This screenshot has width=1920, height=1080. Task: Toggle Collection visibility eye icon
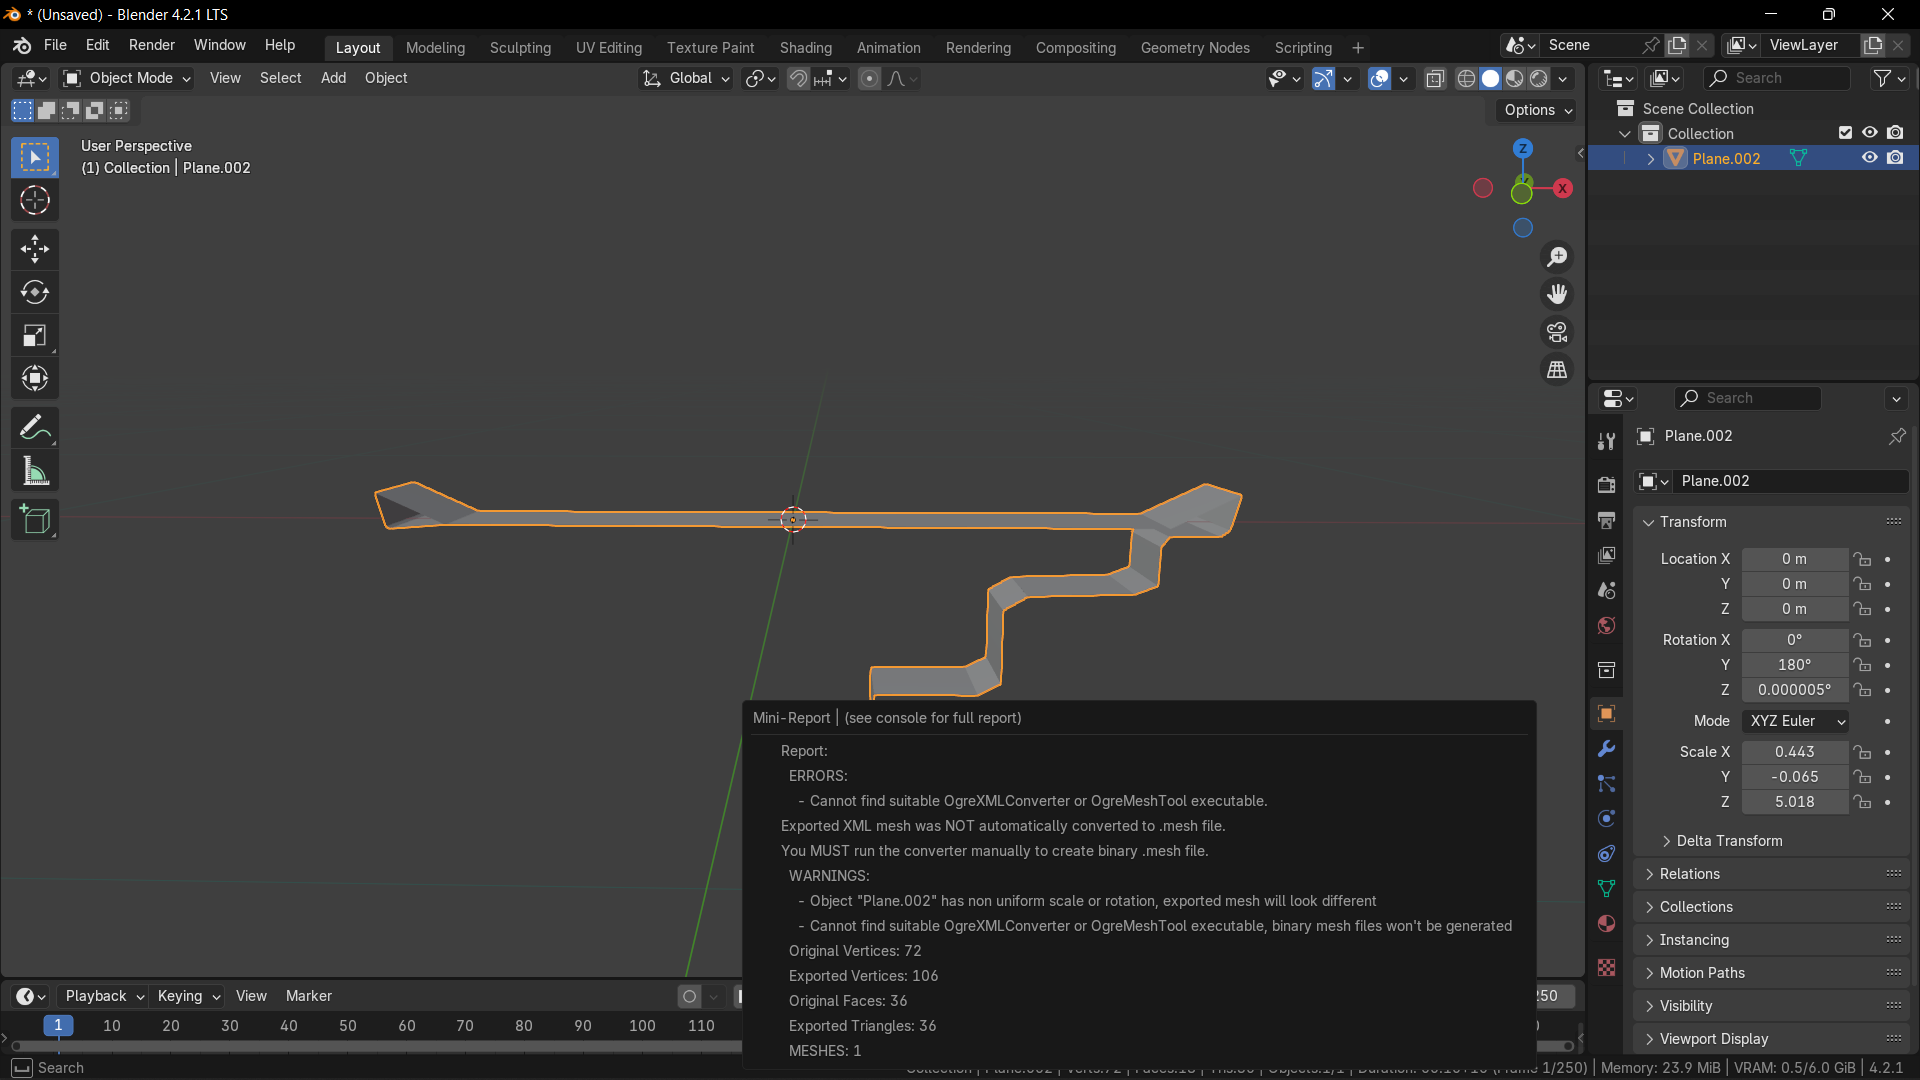[x=1869, y=133]
